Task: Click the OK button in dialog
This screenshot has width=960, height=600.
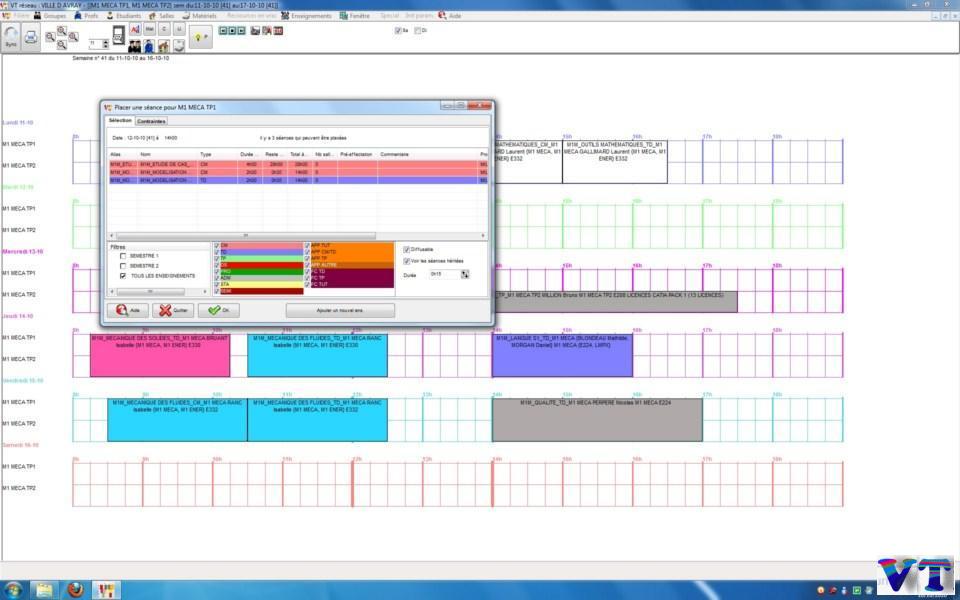Action: pyautogui.click(x=218, y=310)
